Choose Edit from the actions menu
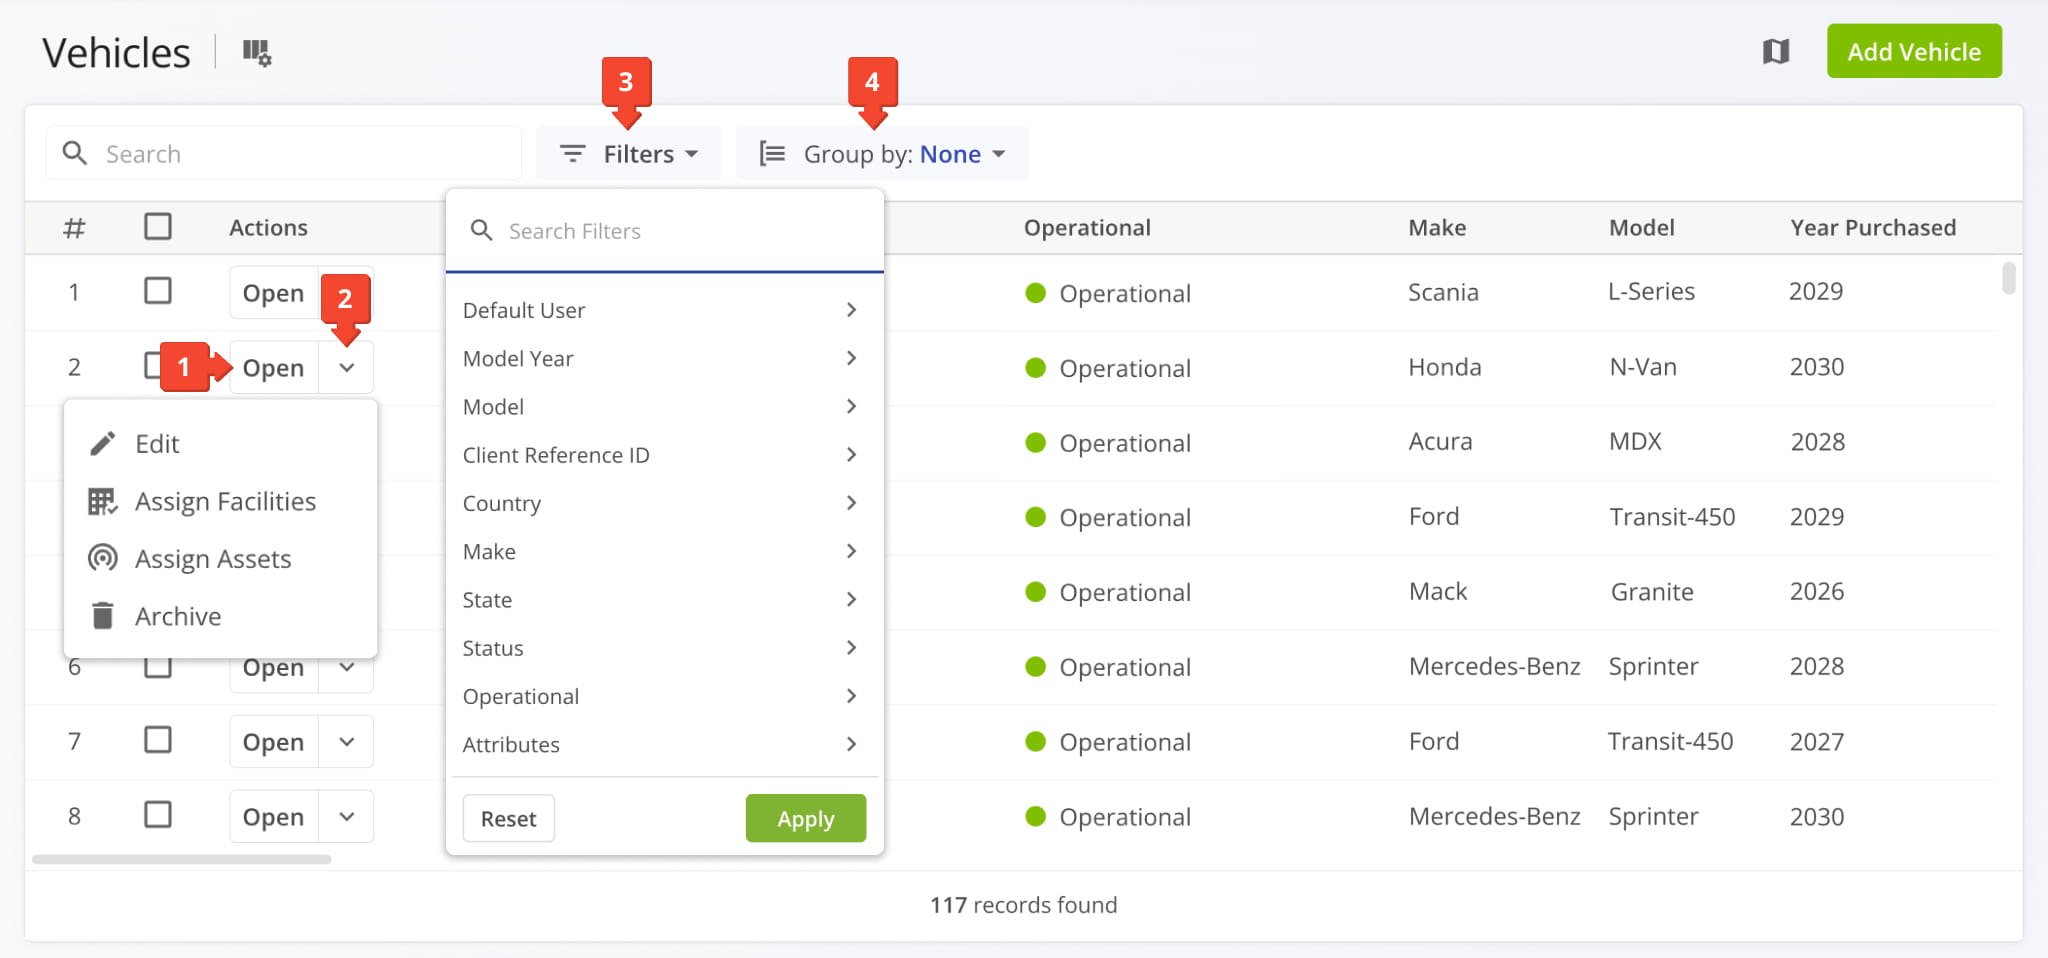The image size is (2048, 958). click(x=220, y=444)
